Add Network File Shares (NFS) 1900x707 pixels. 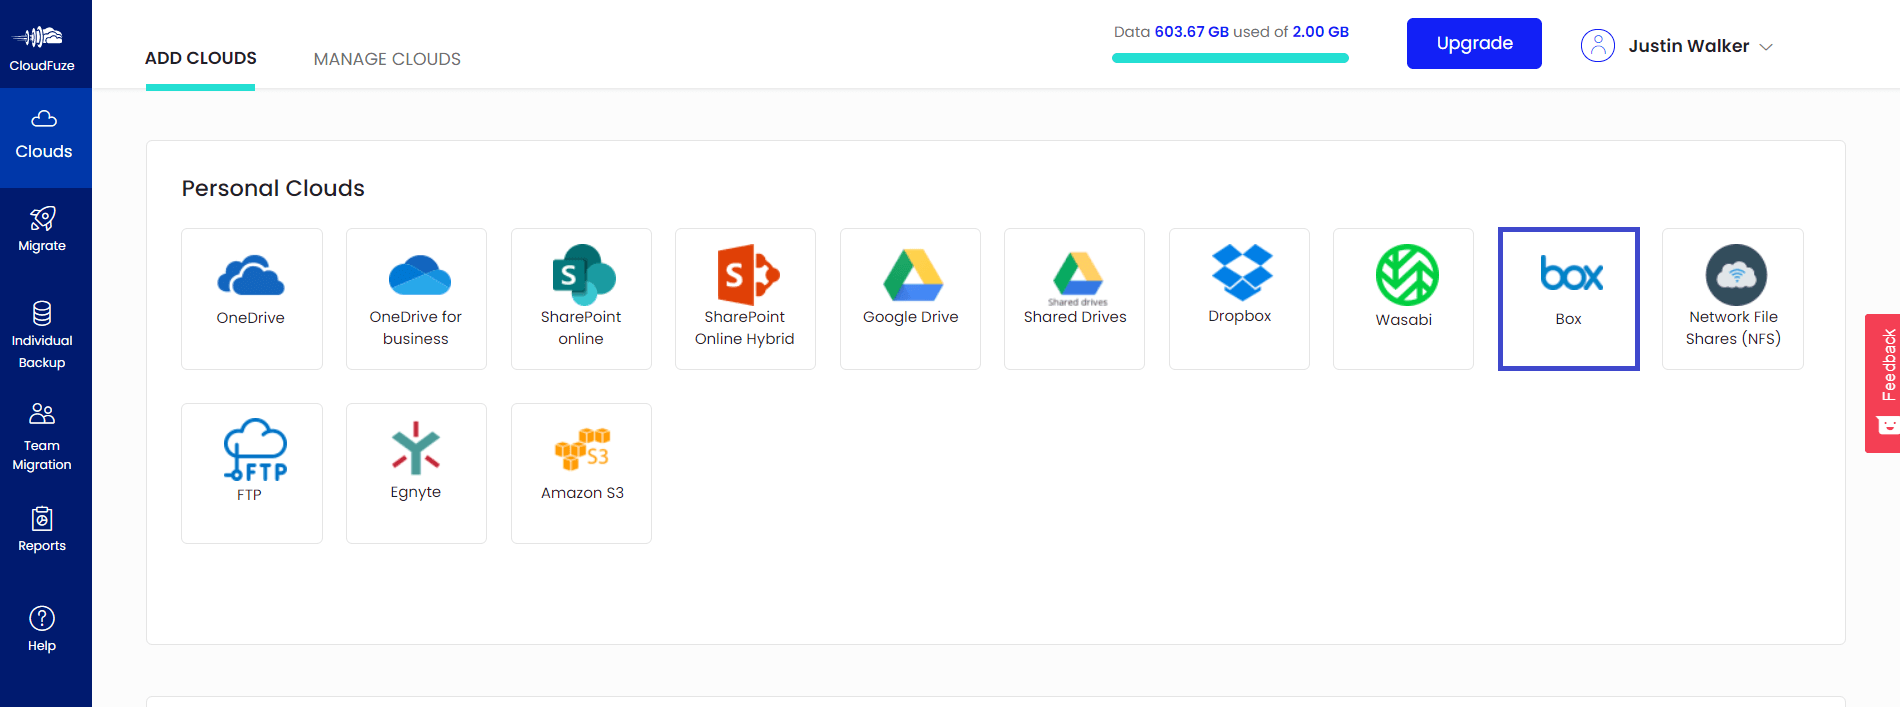(1733, 299)
